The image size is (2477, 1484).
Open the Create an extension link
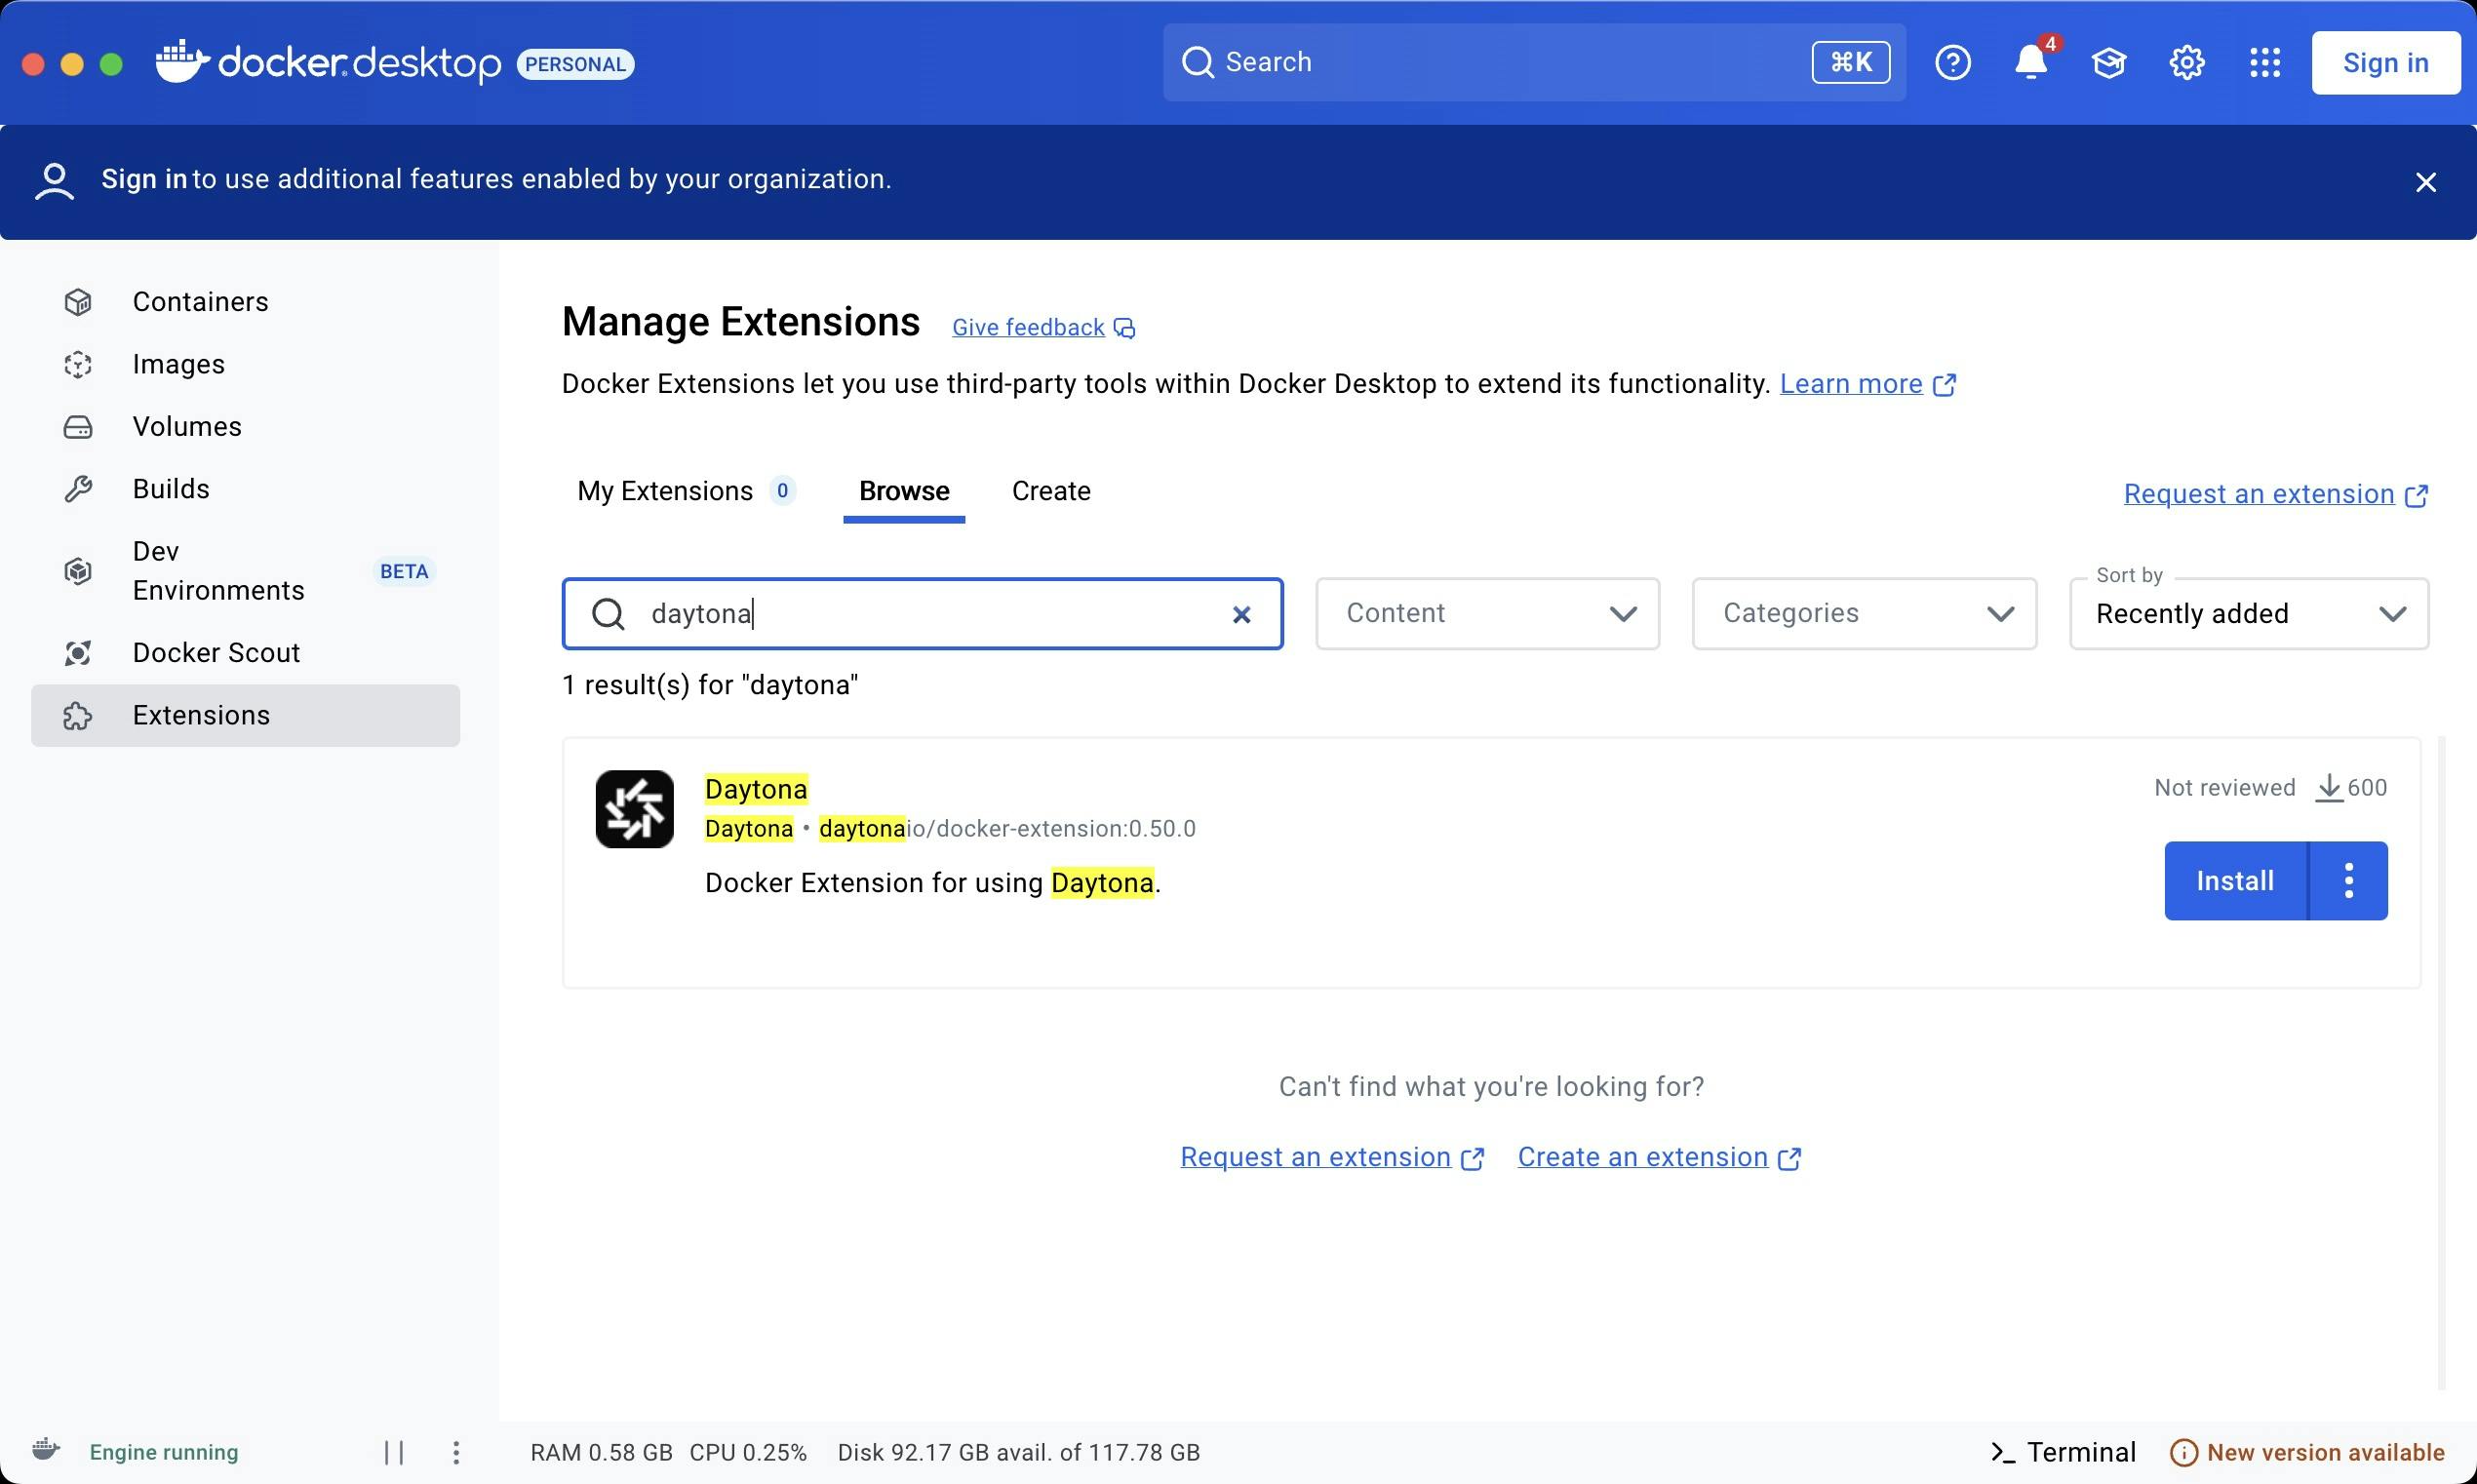tap(1643, 1157)
